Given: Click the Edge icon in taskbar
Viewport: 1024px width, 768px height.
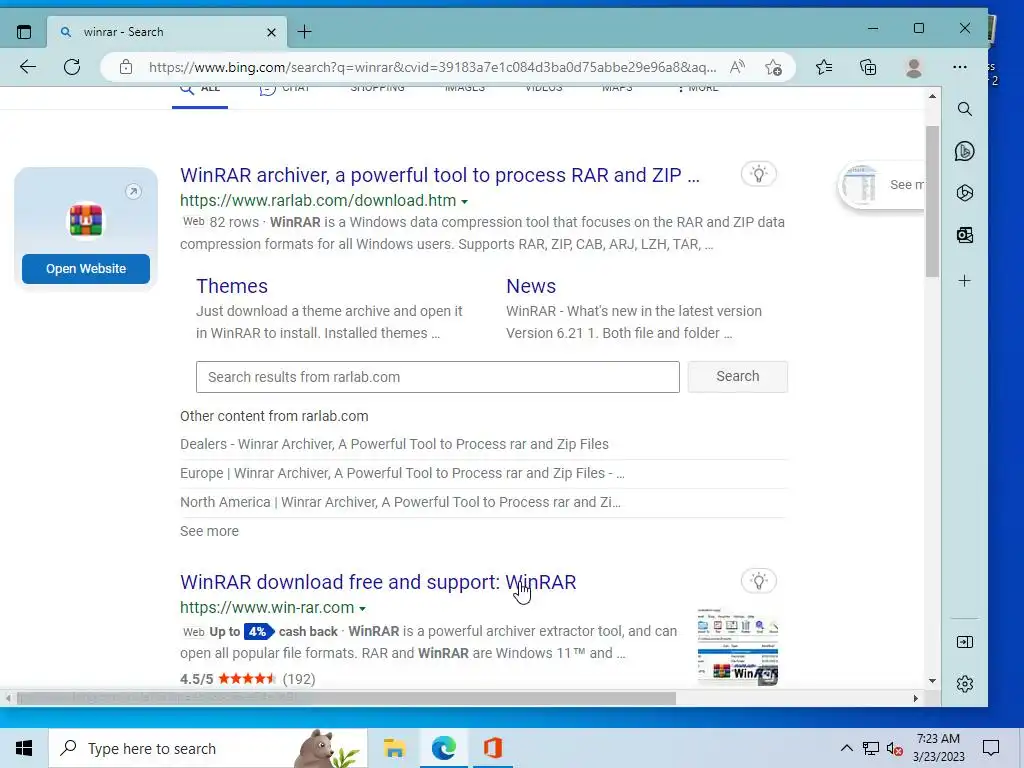Looking at the screenshot, I should (443, 748).
